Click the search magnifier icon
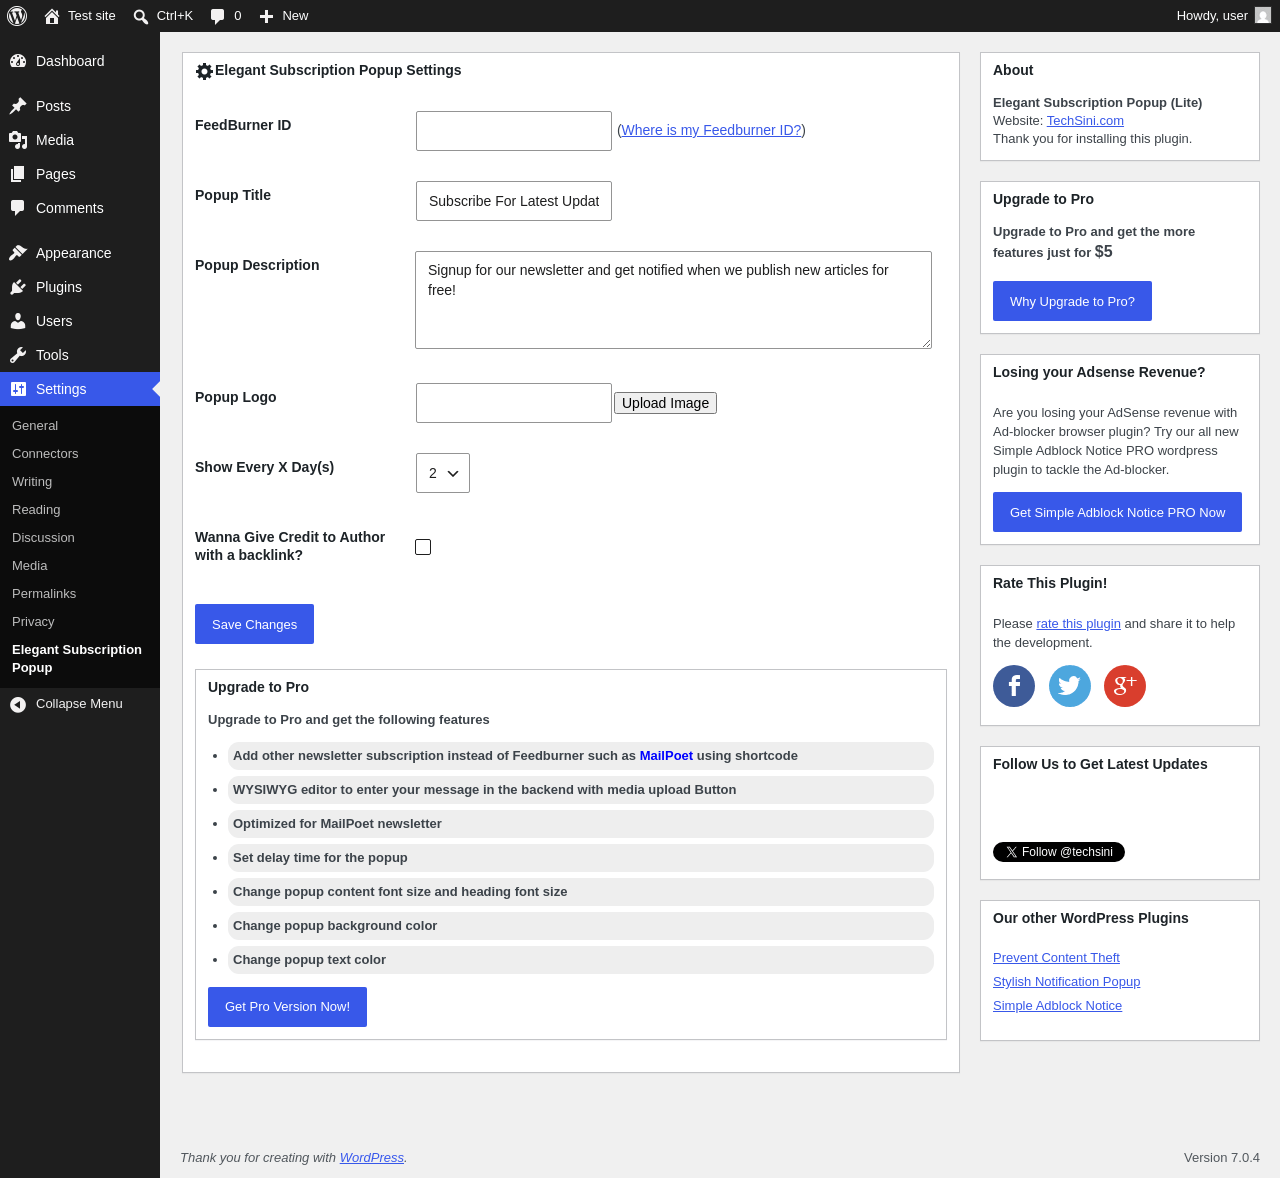The height and width of the screenshot is (1178, 1280). [x=141, y=16]
